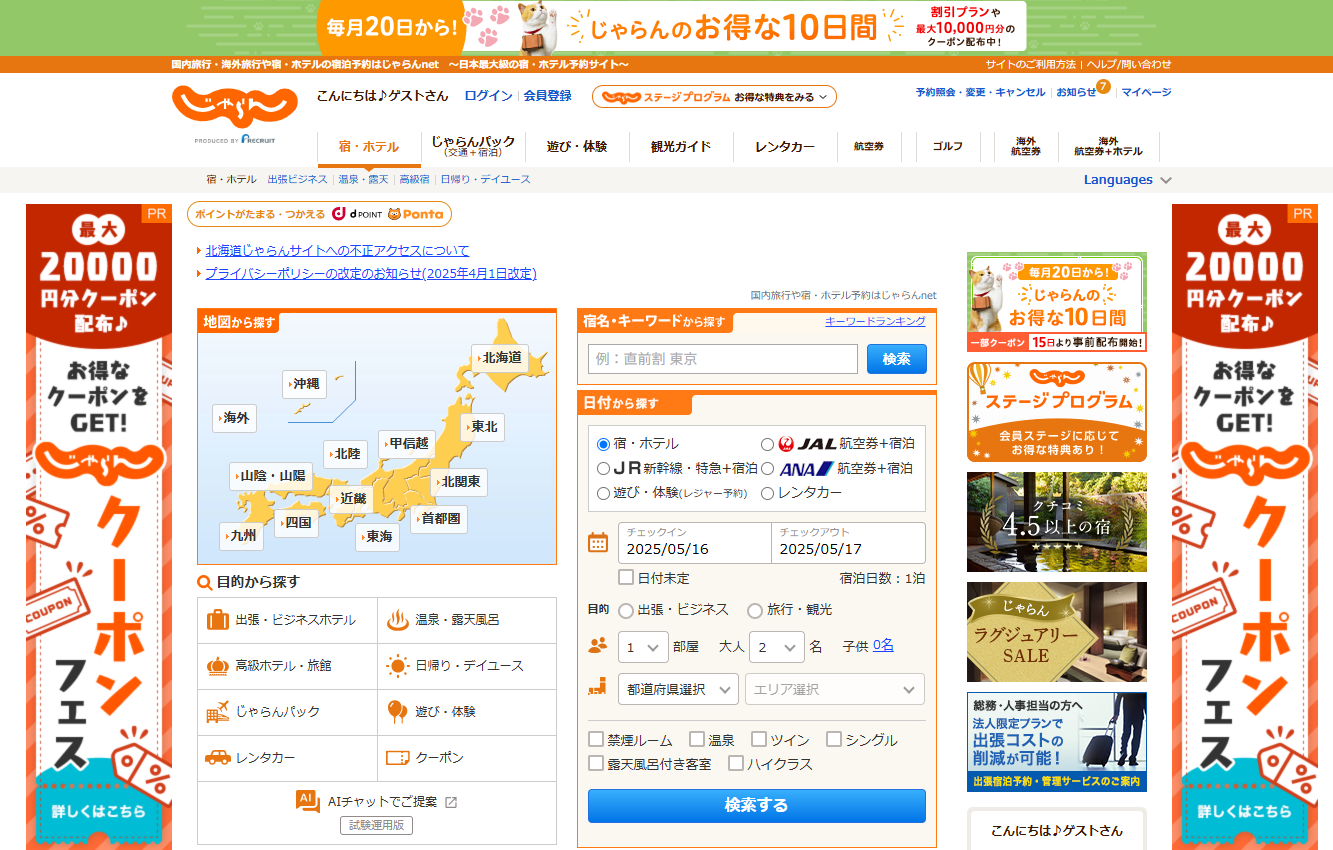Image resolution: width=1333 pixels, height=850 pixels.
Task: Click the お知らせ notification badge 7
Action: pyautogui.click(x=1103, y=86)
